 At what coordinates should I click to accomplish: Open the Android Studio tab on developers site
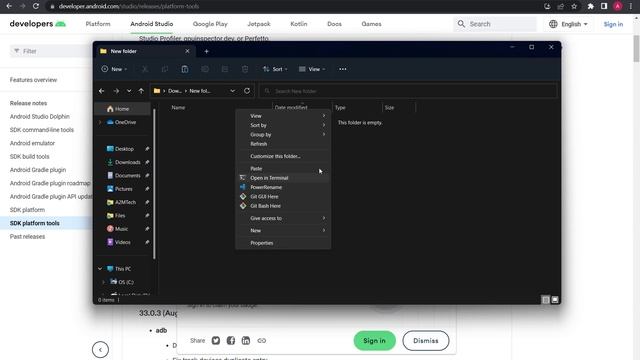coord(152,24)
